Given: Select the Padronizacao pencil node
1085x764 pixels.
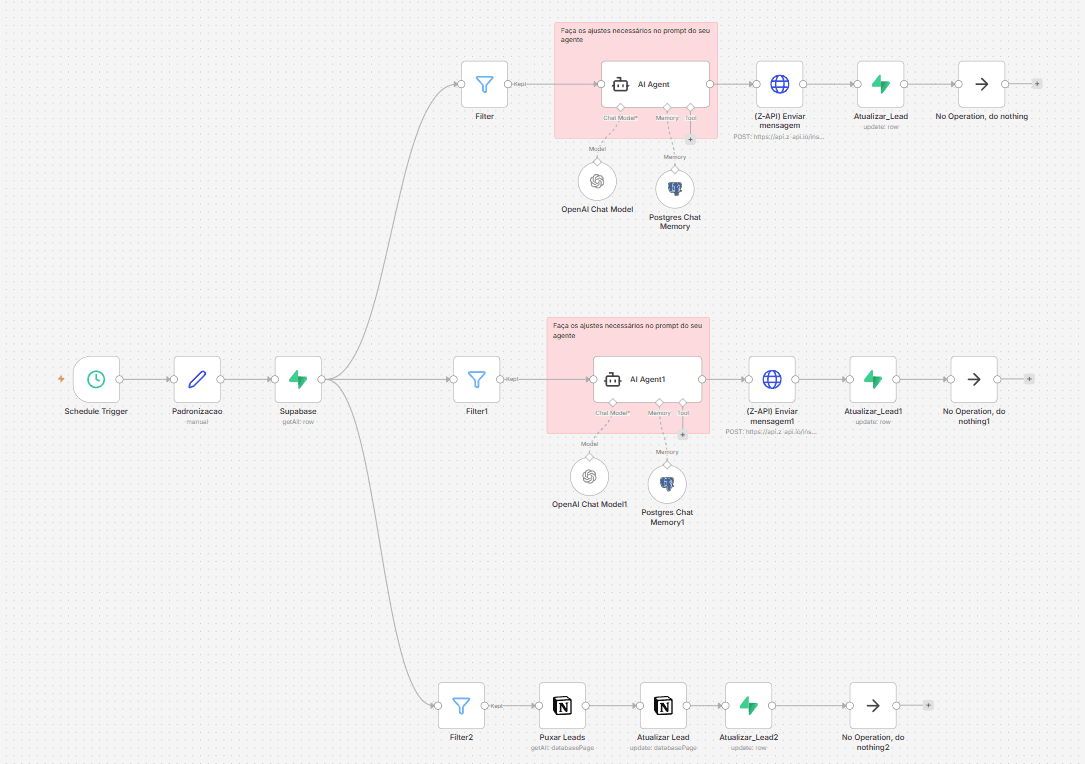Looking at the screenshot, I should (x=197, y=379).
